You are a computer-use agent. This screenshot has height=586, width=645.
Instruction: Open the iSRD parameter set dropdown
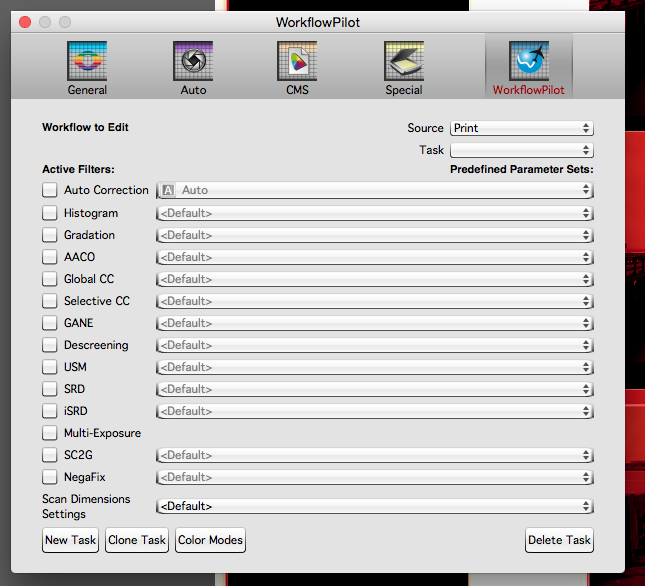point(374,411)
